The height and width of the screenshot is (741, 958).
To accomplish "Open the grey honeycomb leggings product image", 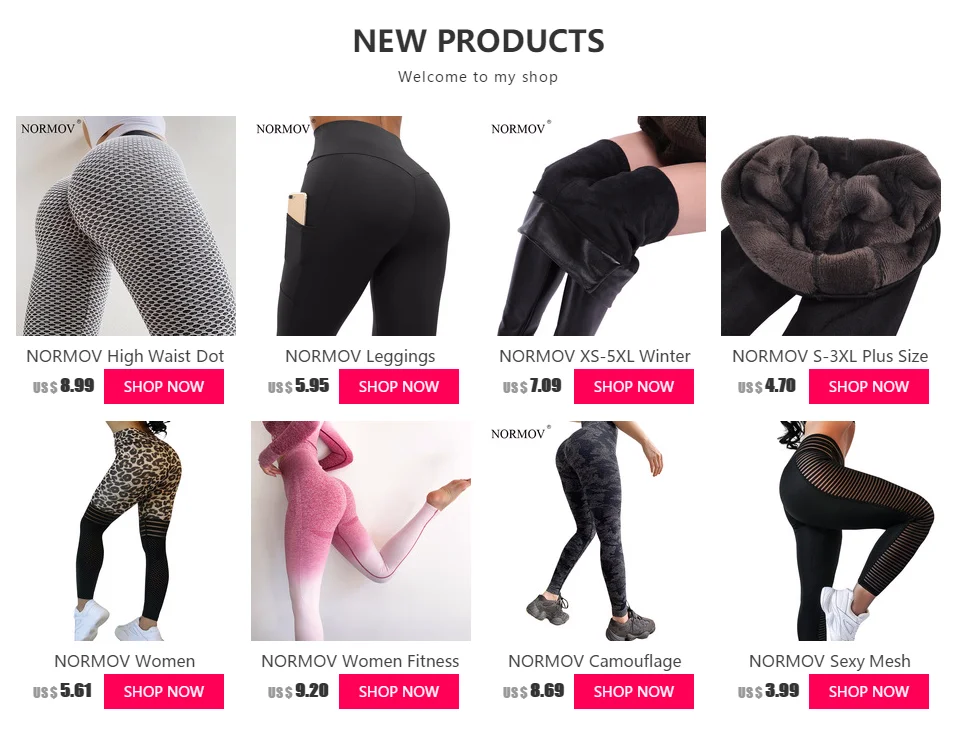I will (x=126, y=225).
